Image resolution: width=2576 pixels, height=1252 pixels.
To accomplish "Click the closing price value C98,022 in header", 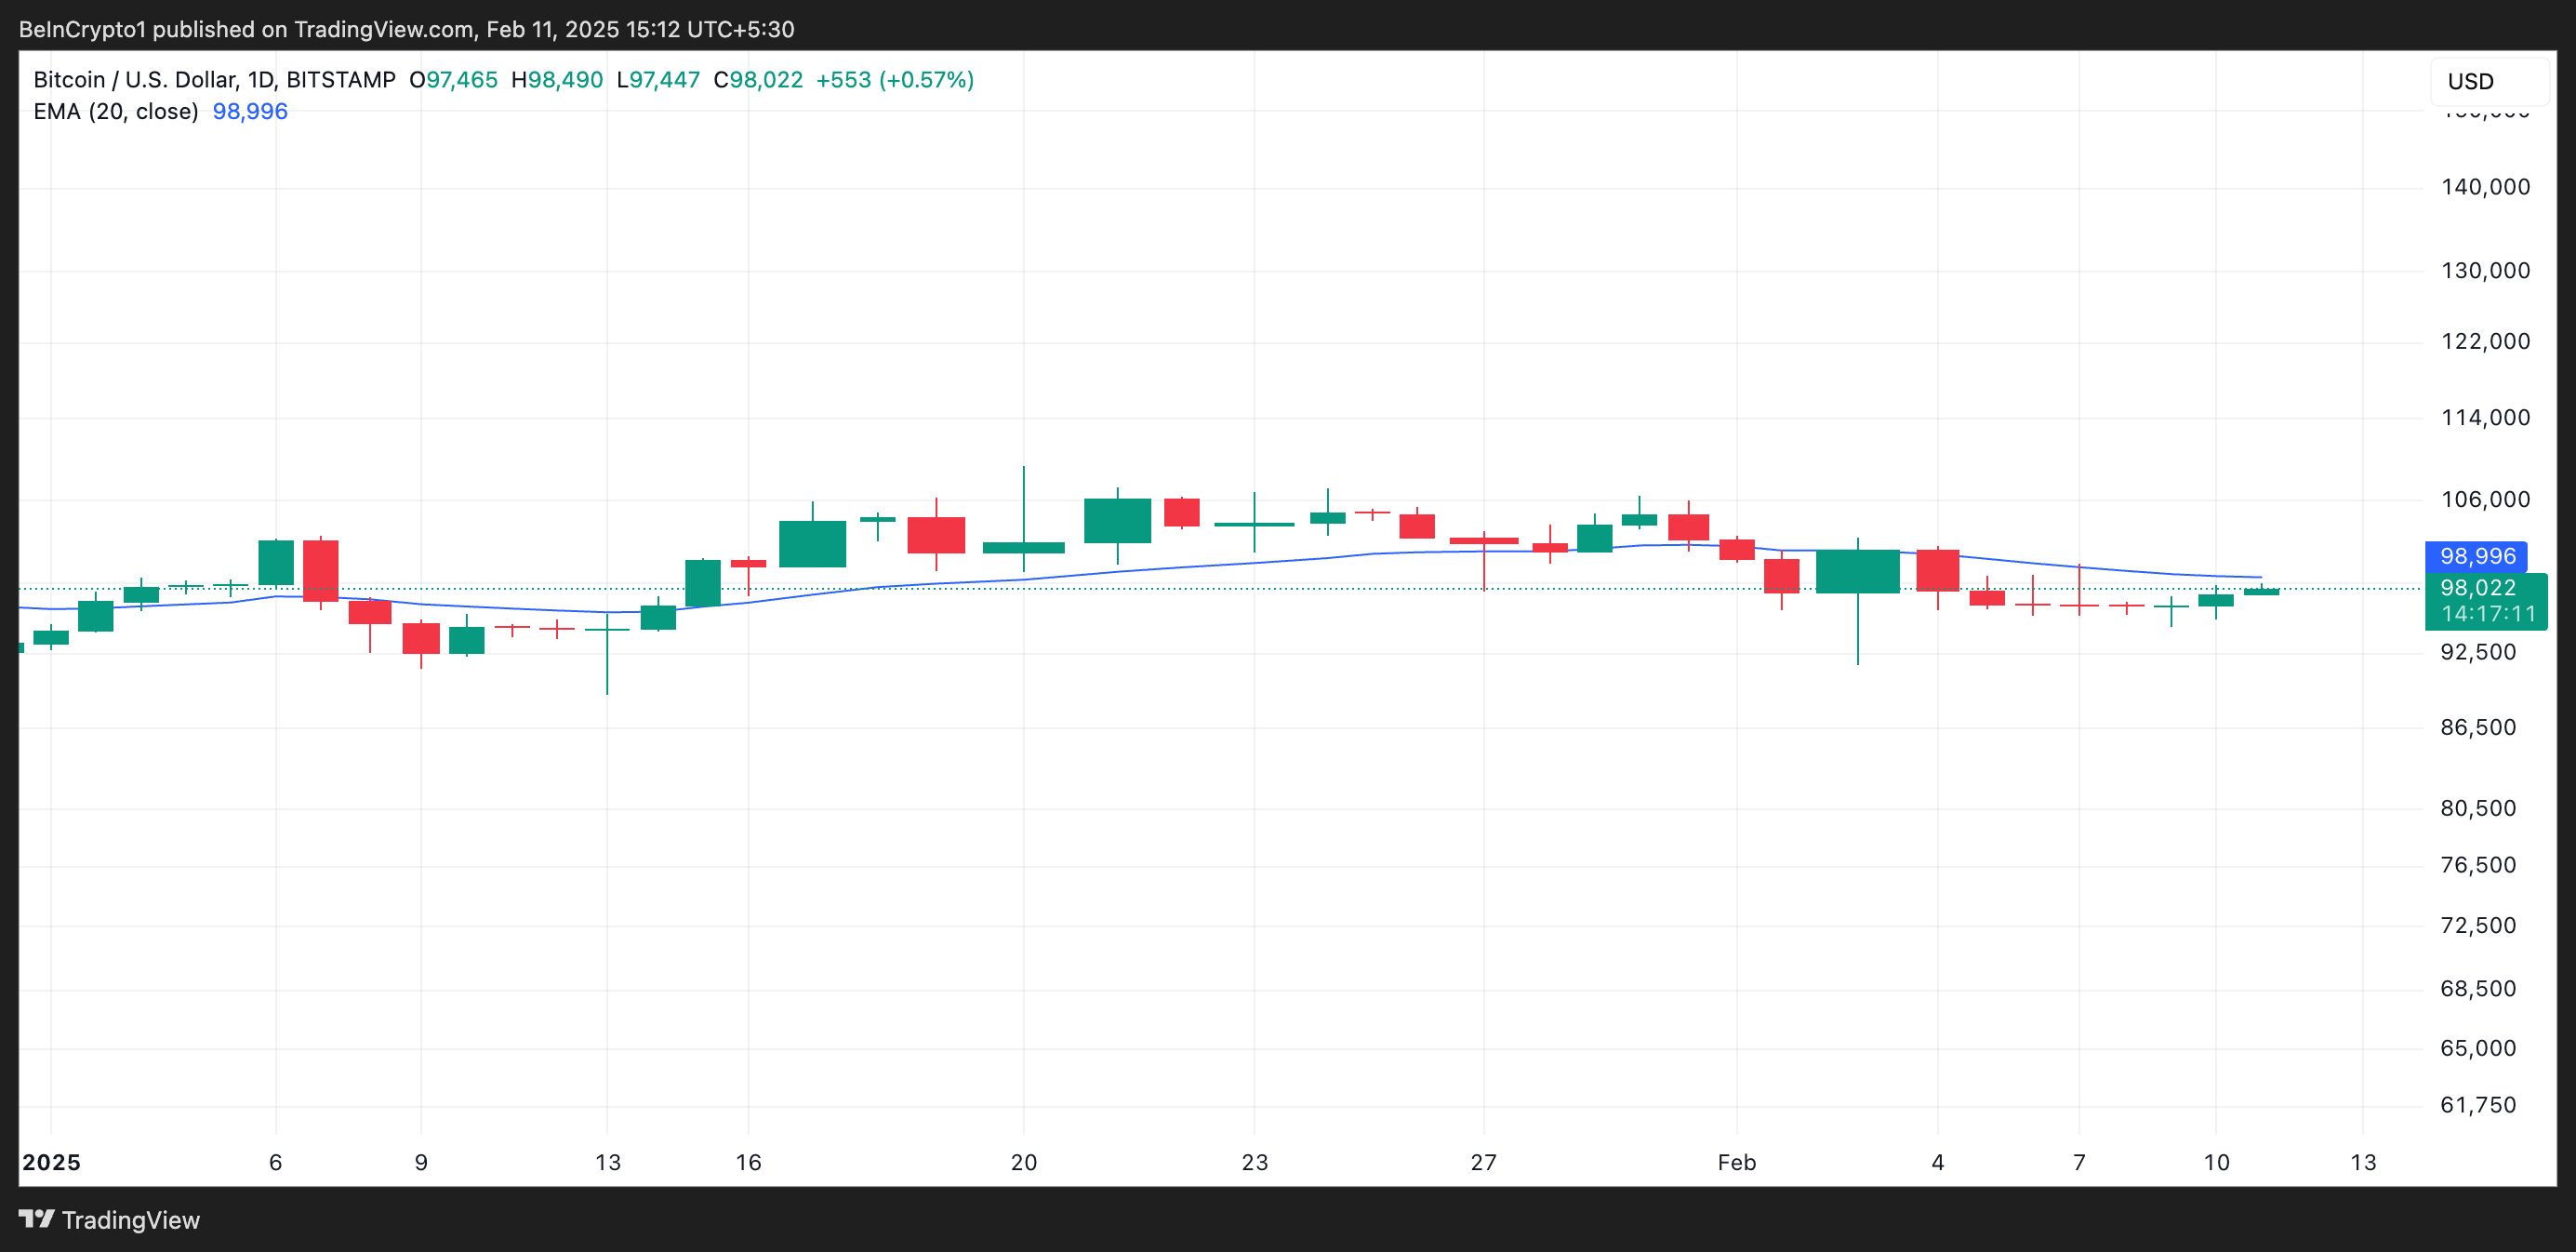I will pos(758,79).
